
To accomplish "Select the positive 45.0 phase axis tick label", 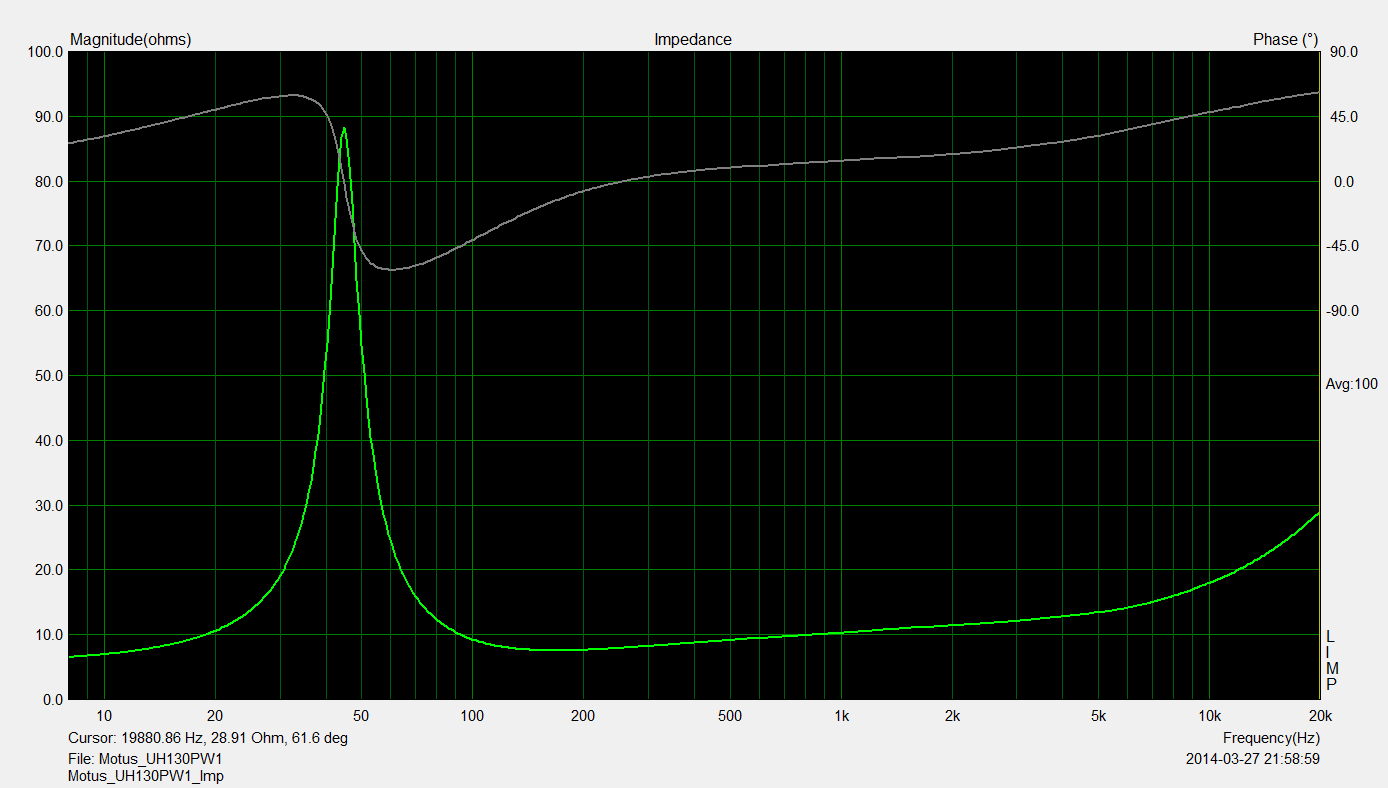I will point(1342,117).
